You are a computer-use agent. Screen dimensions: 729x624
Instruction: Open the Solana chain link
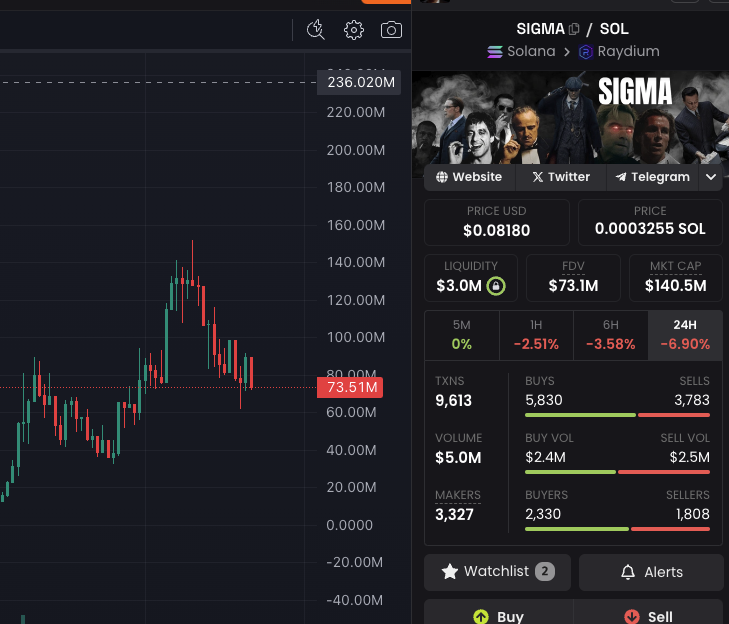click(521, 51)
